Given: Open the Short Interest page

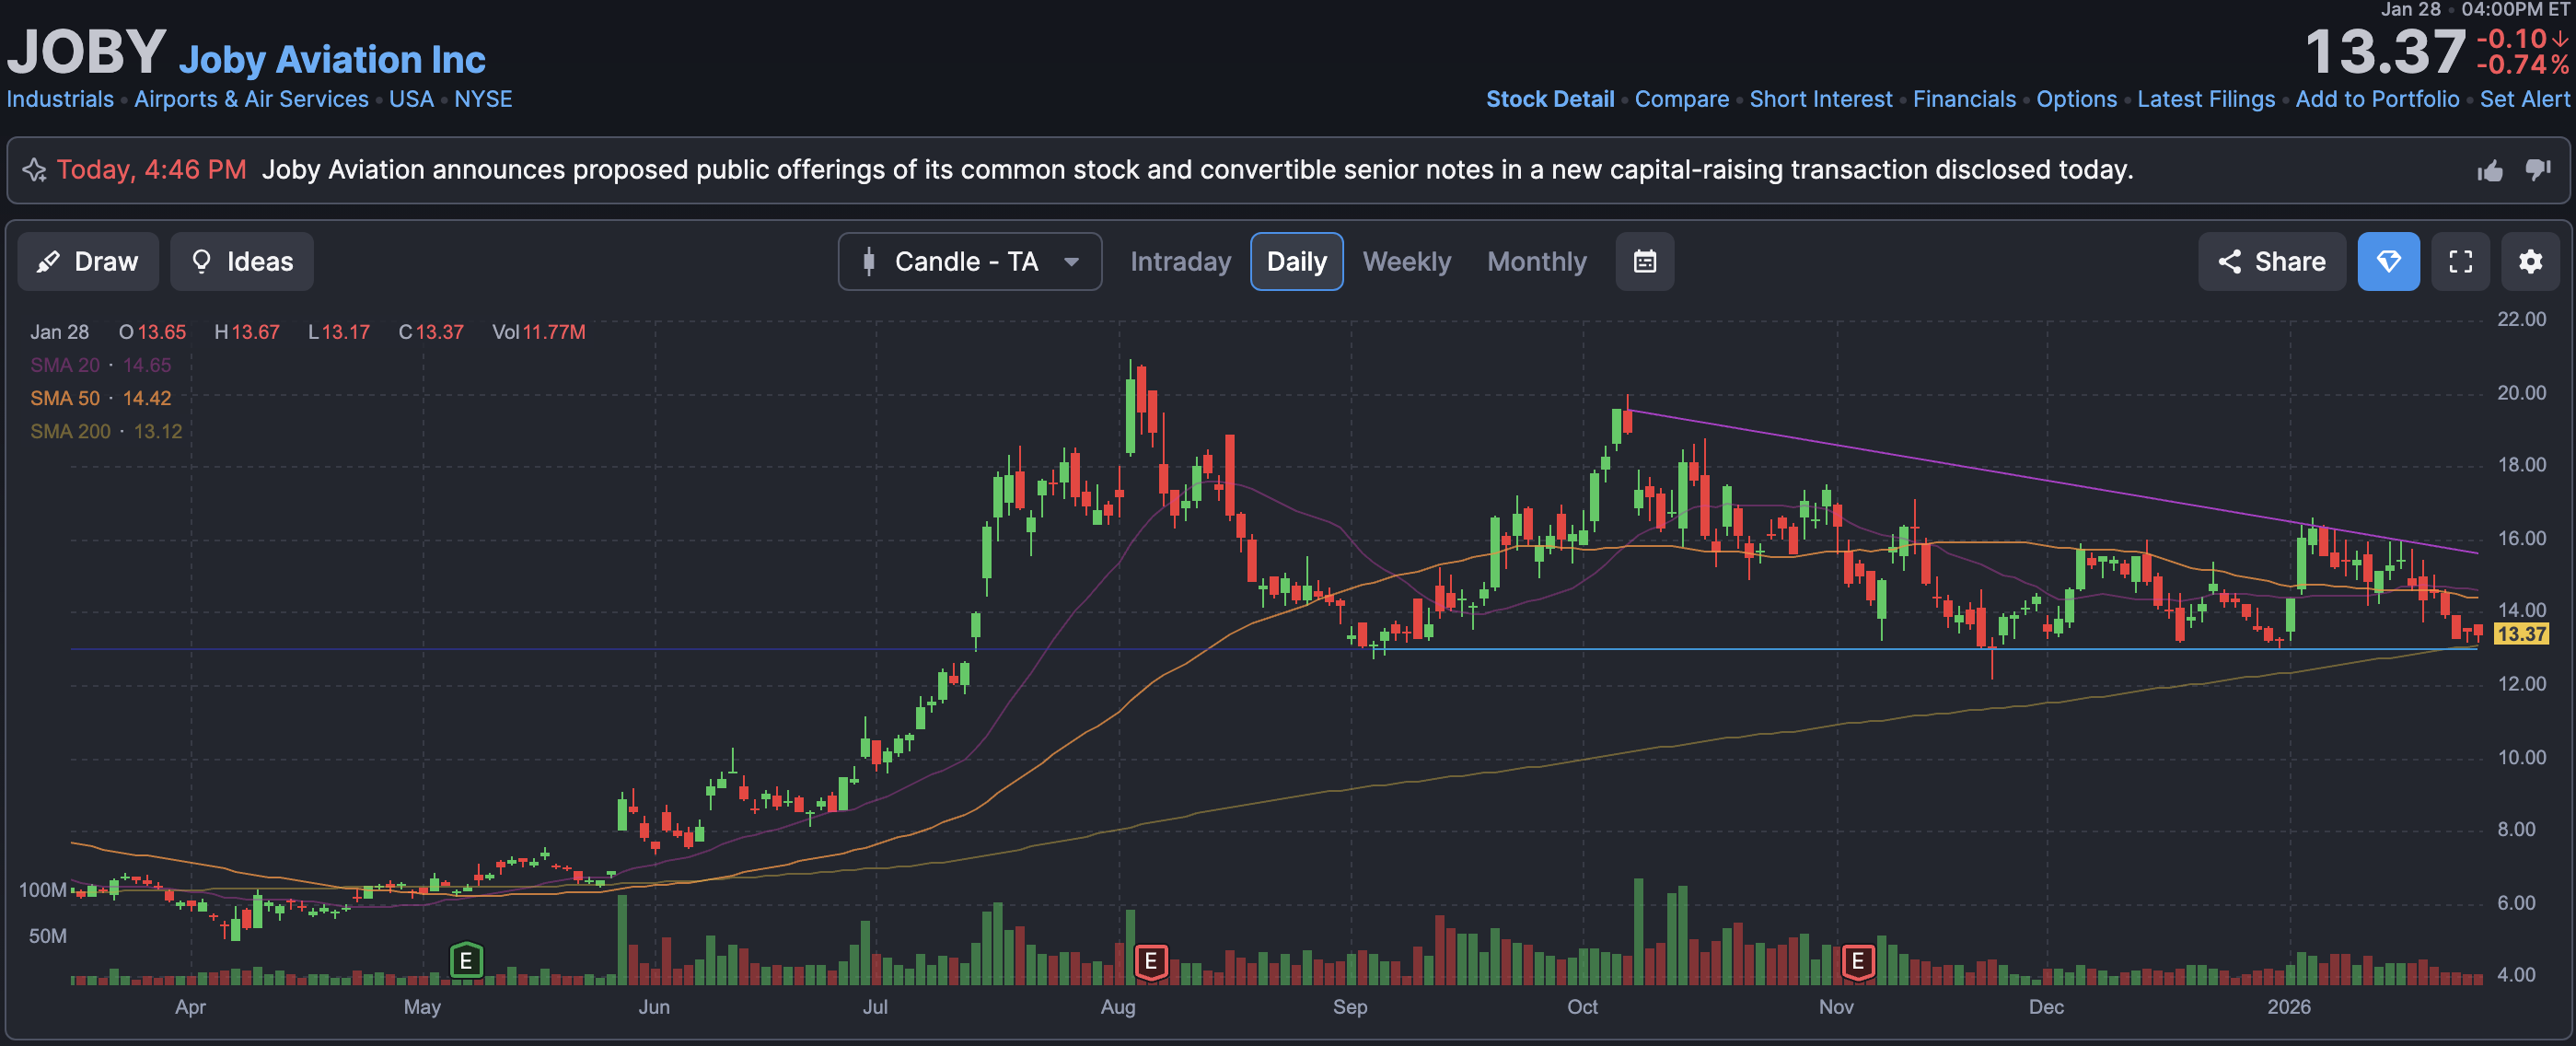Looking at the screenshot, I should [1820, 99].
